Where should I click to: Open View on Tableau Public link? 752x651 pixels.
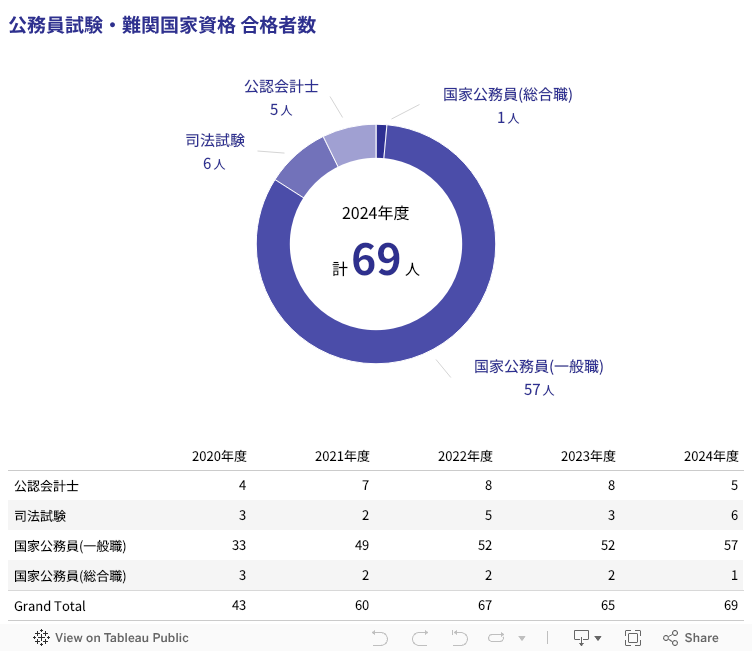121,637
